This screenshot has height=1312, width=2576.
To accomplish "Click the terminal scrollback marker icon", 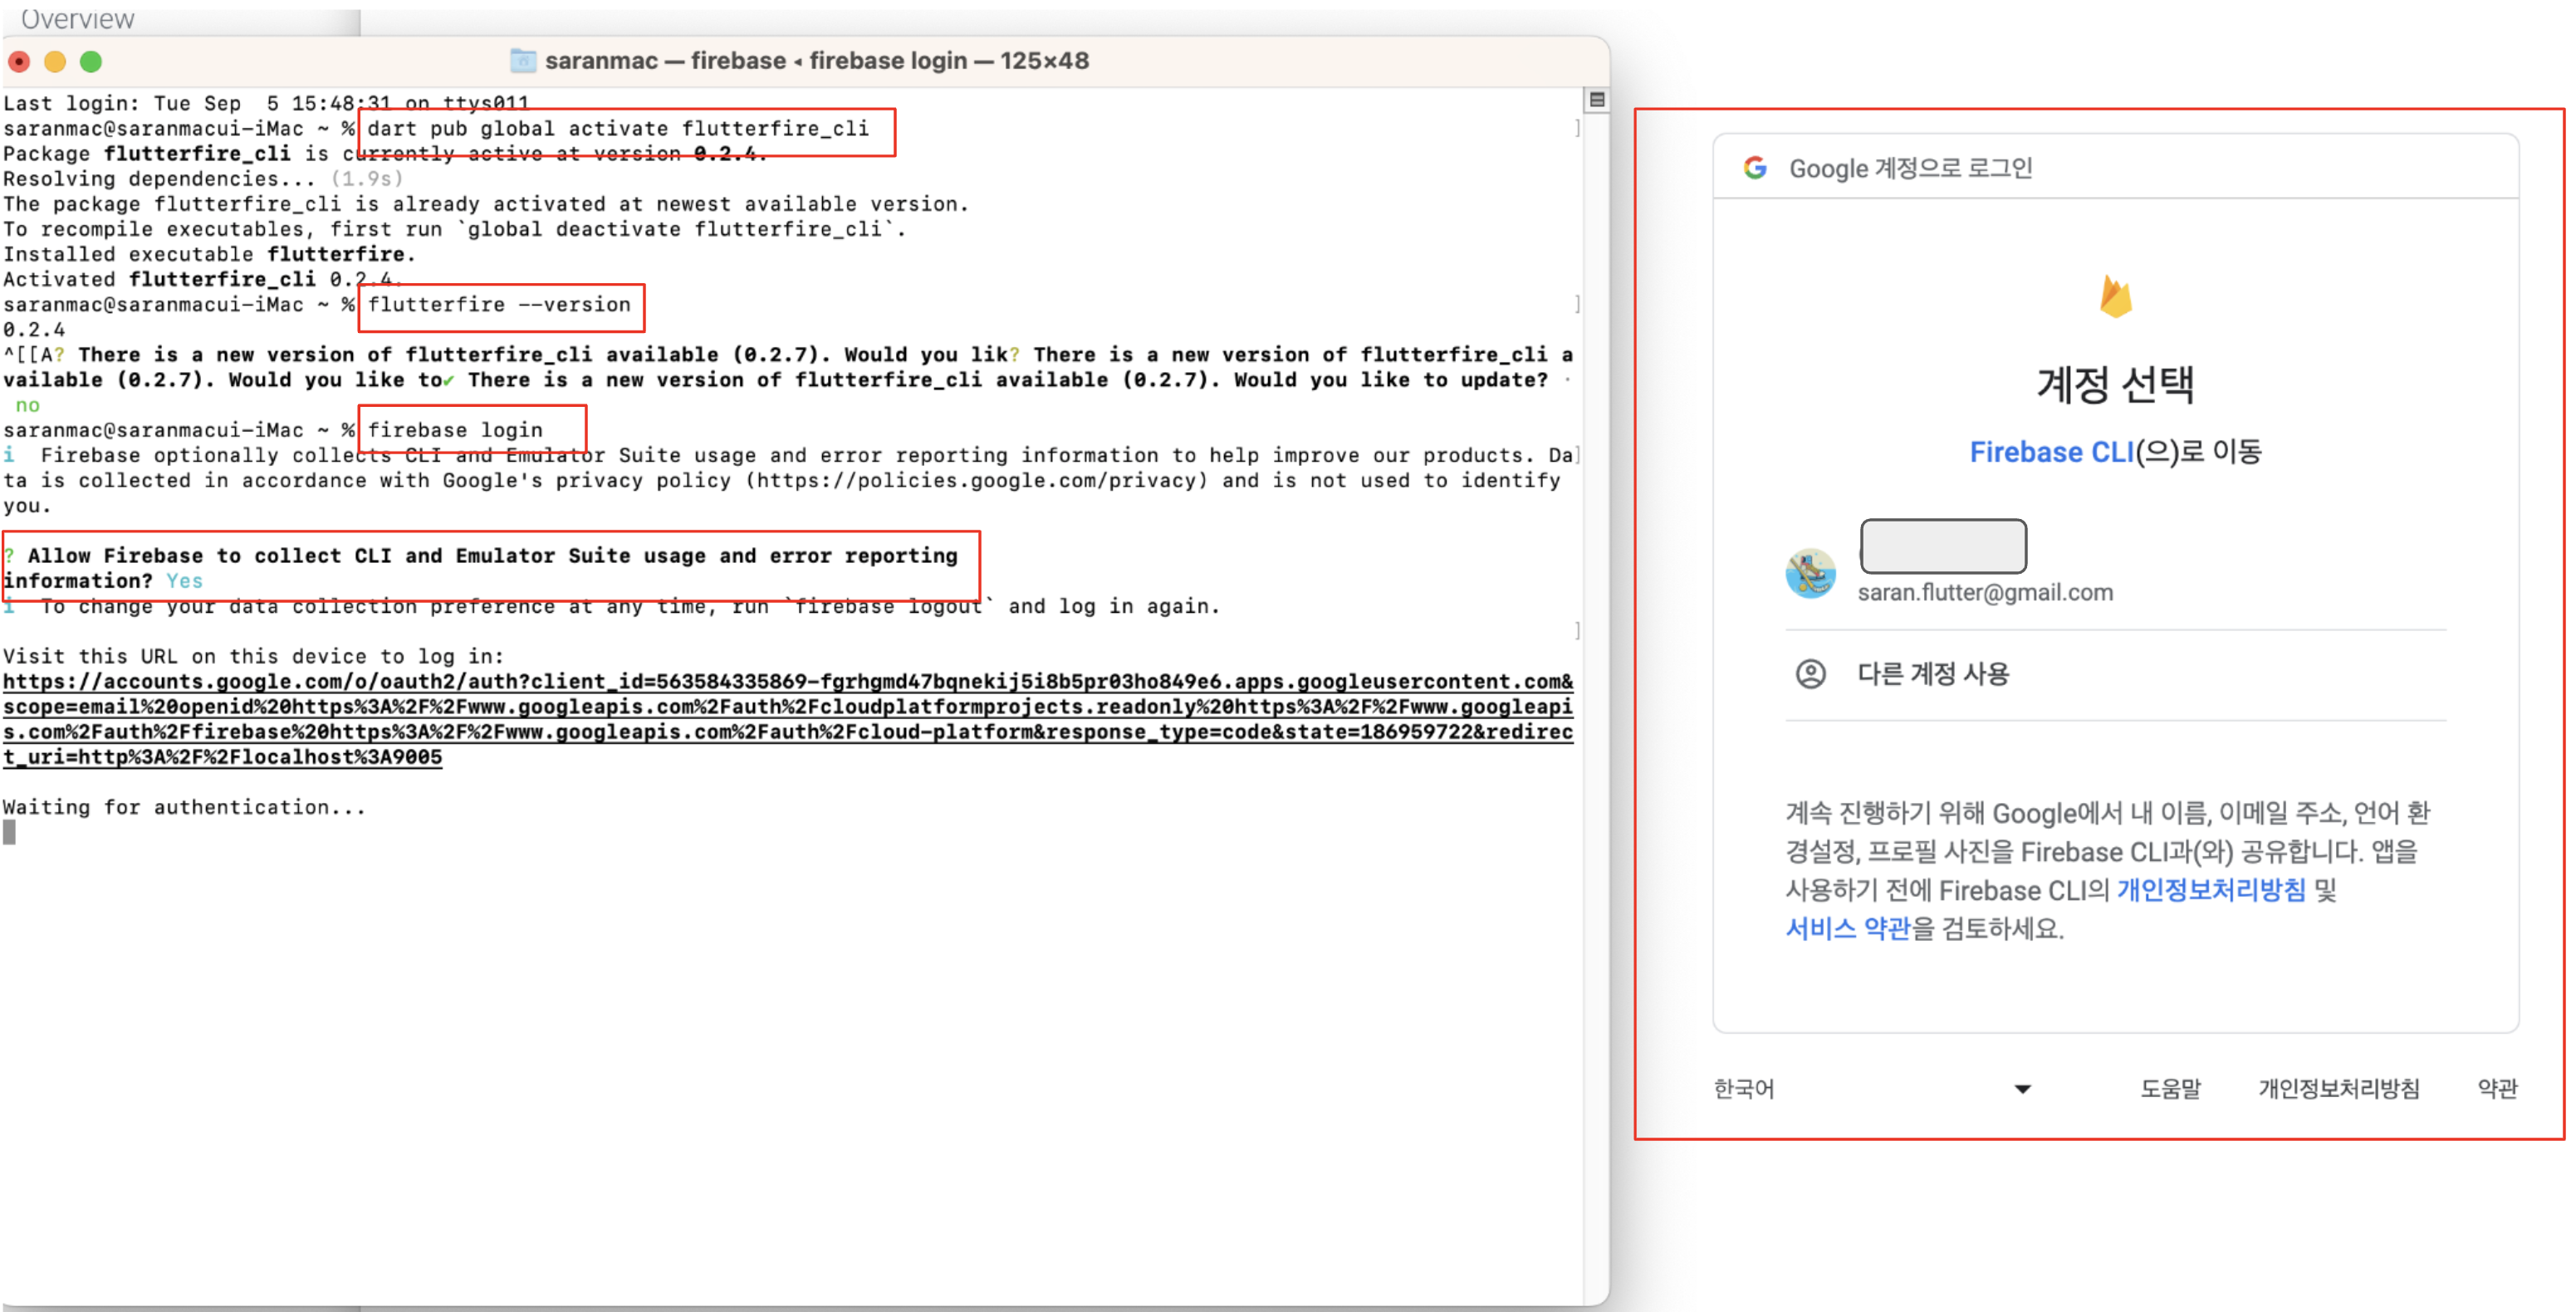I will [x=1596, y=100].
